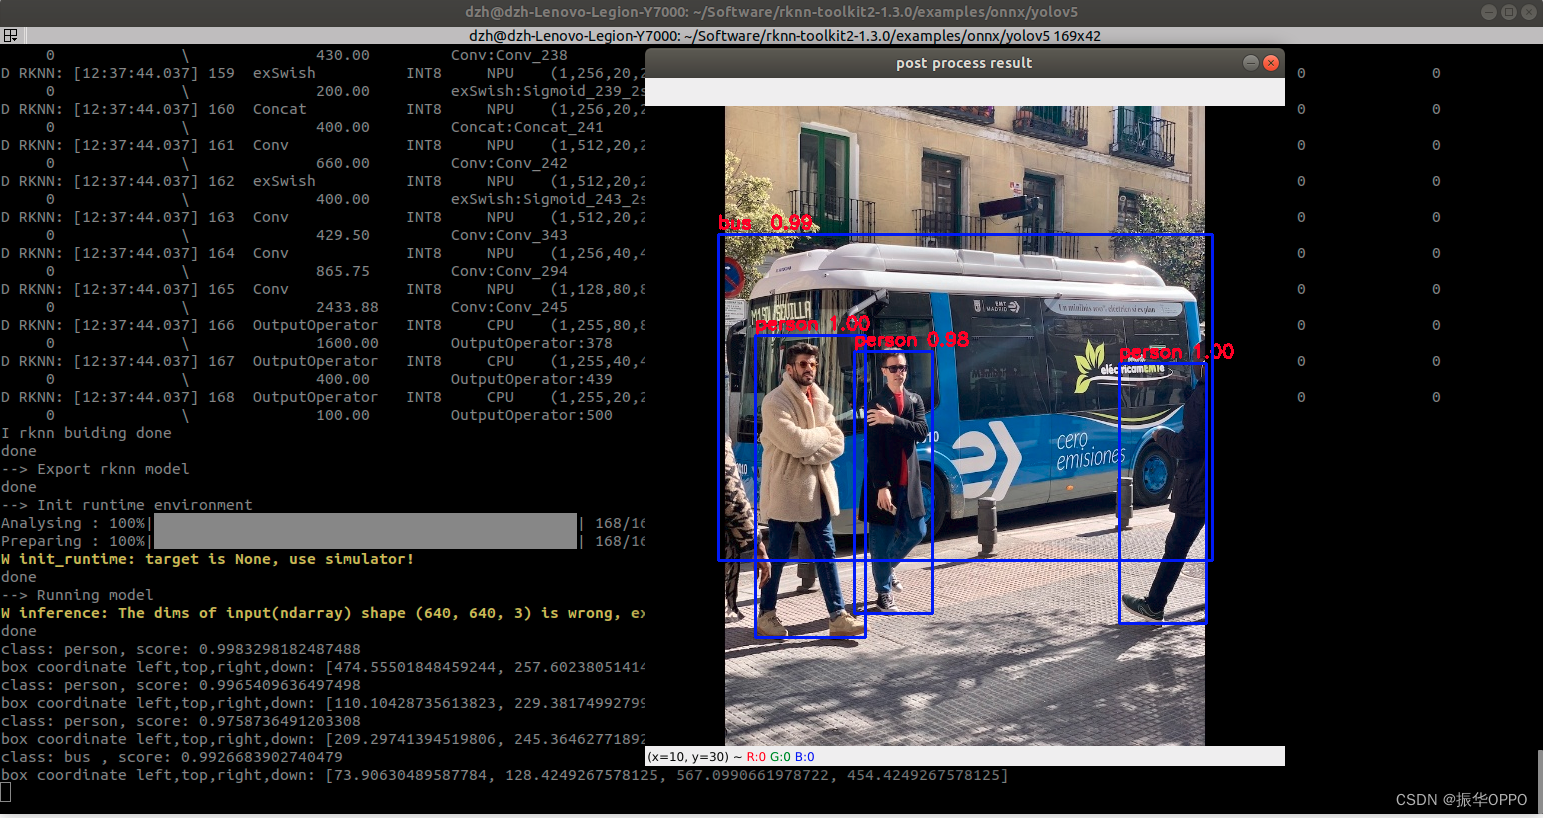
Task: Select the terminal pane title strip with 169x42
Action: (x=784, y=36)
